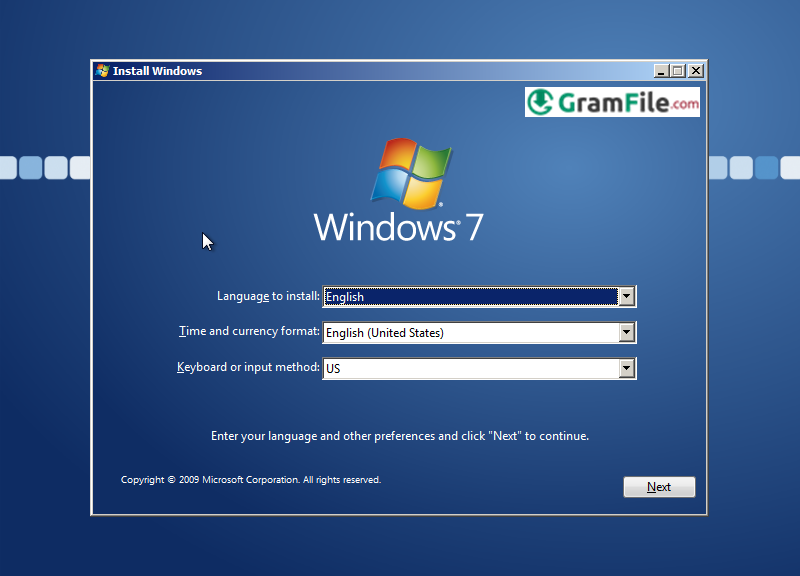Open the Keyboard or input method dropdown

[628, 368]
